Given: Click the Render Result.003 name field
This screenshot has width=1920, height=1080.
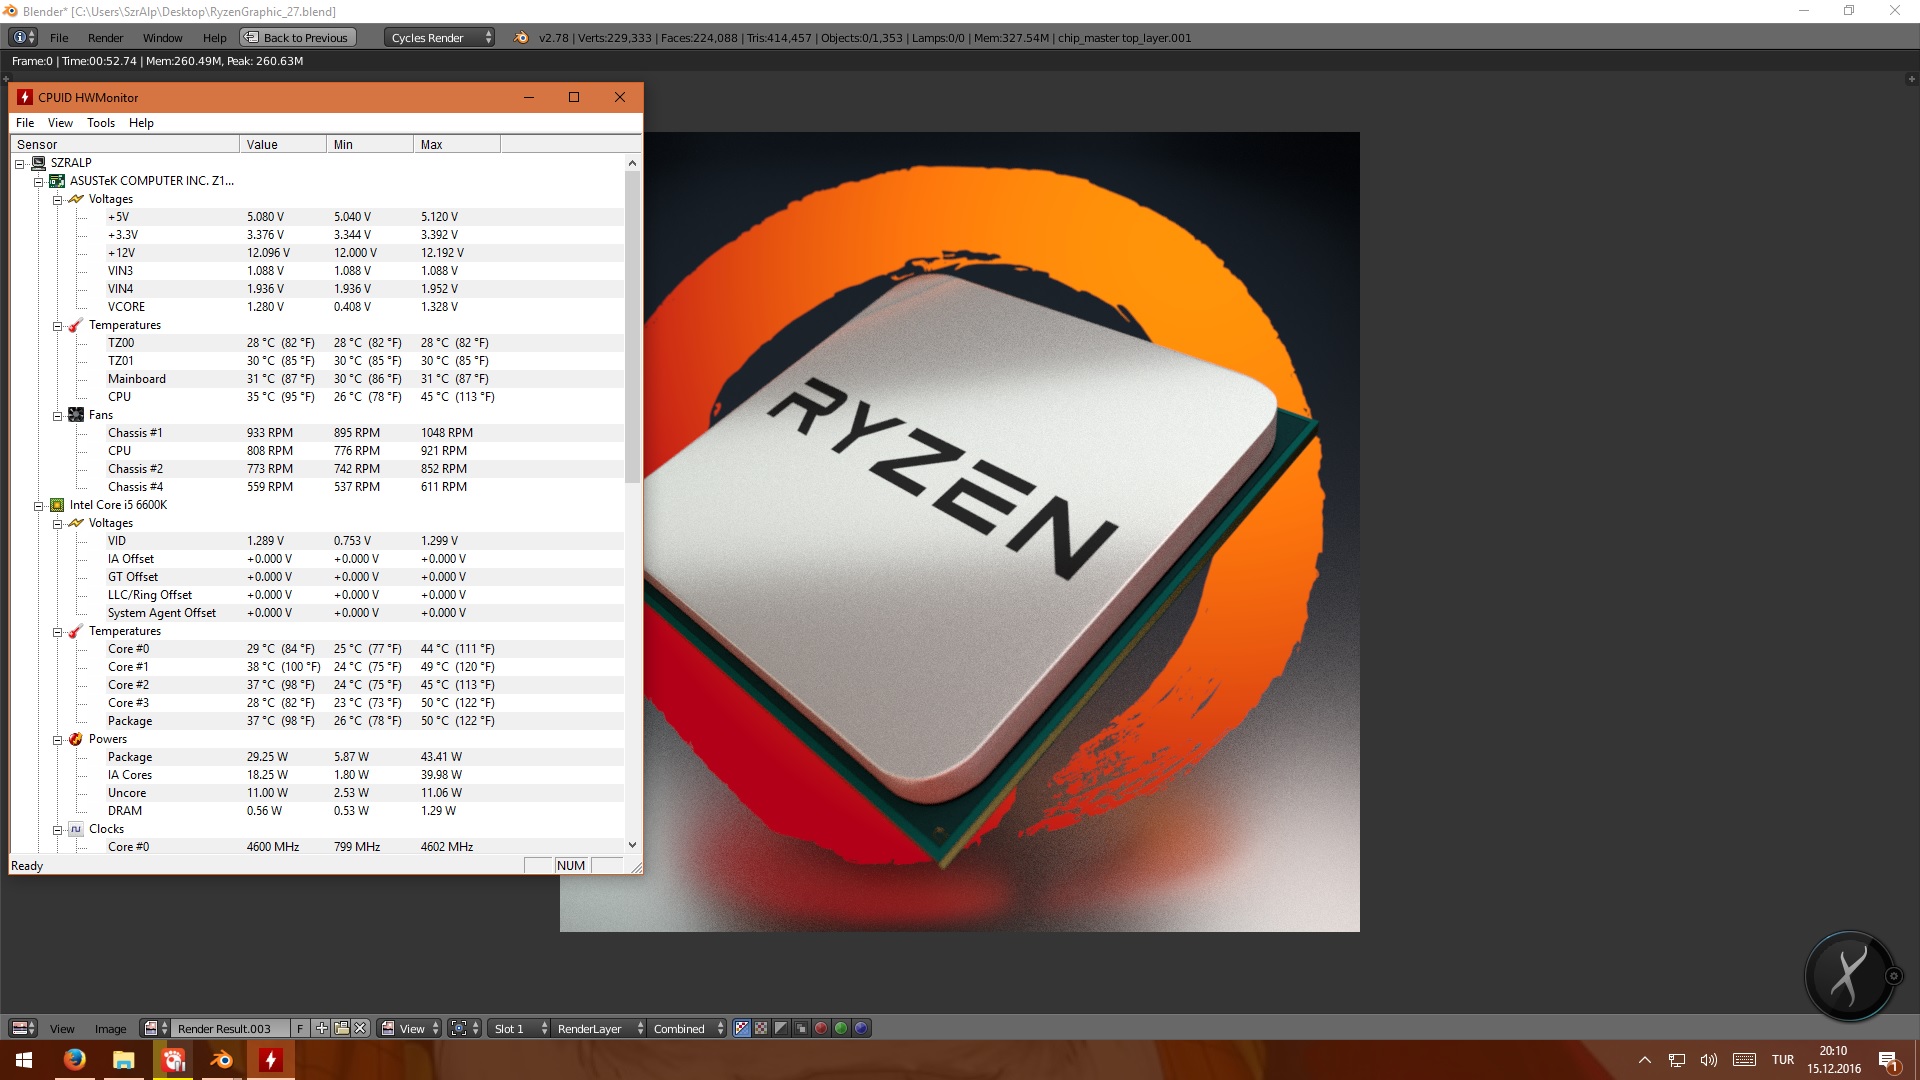Looking at the screenshot, I should tap(231, 1028).
